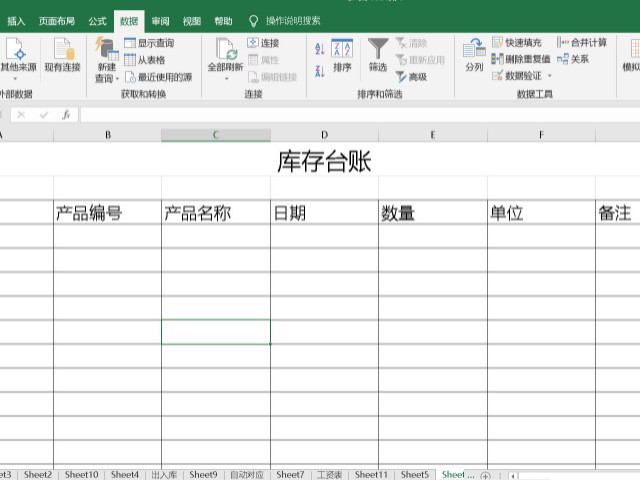640x480 pixels.
Task: Select column D header
Action: (x=324, y=135)
